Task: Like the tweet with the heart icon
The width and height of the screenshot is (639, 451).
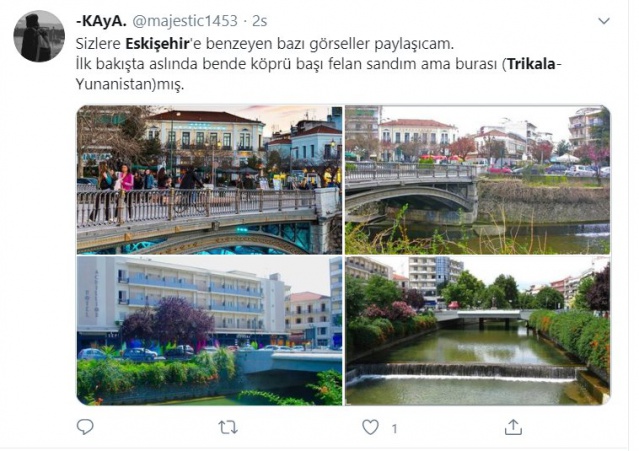Action: pos(370,427)
